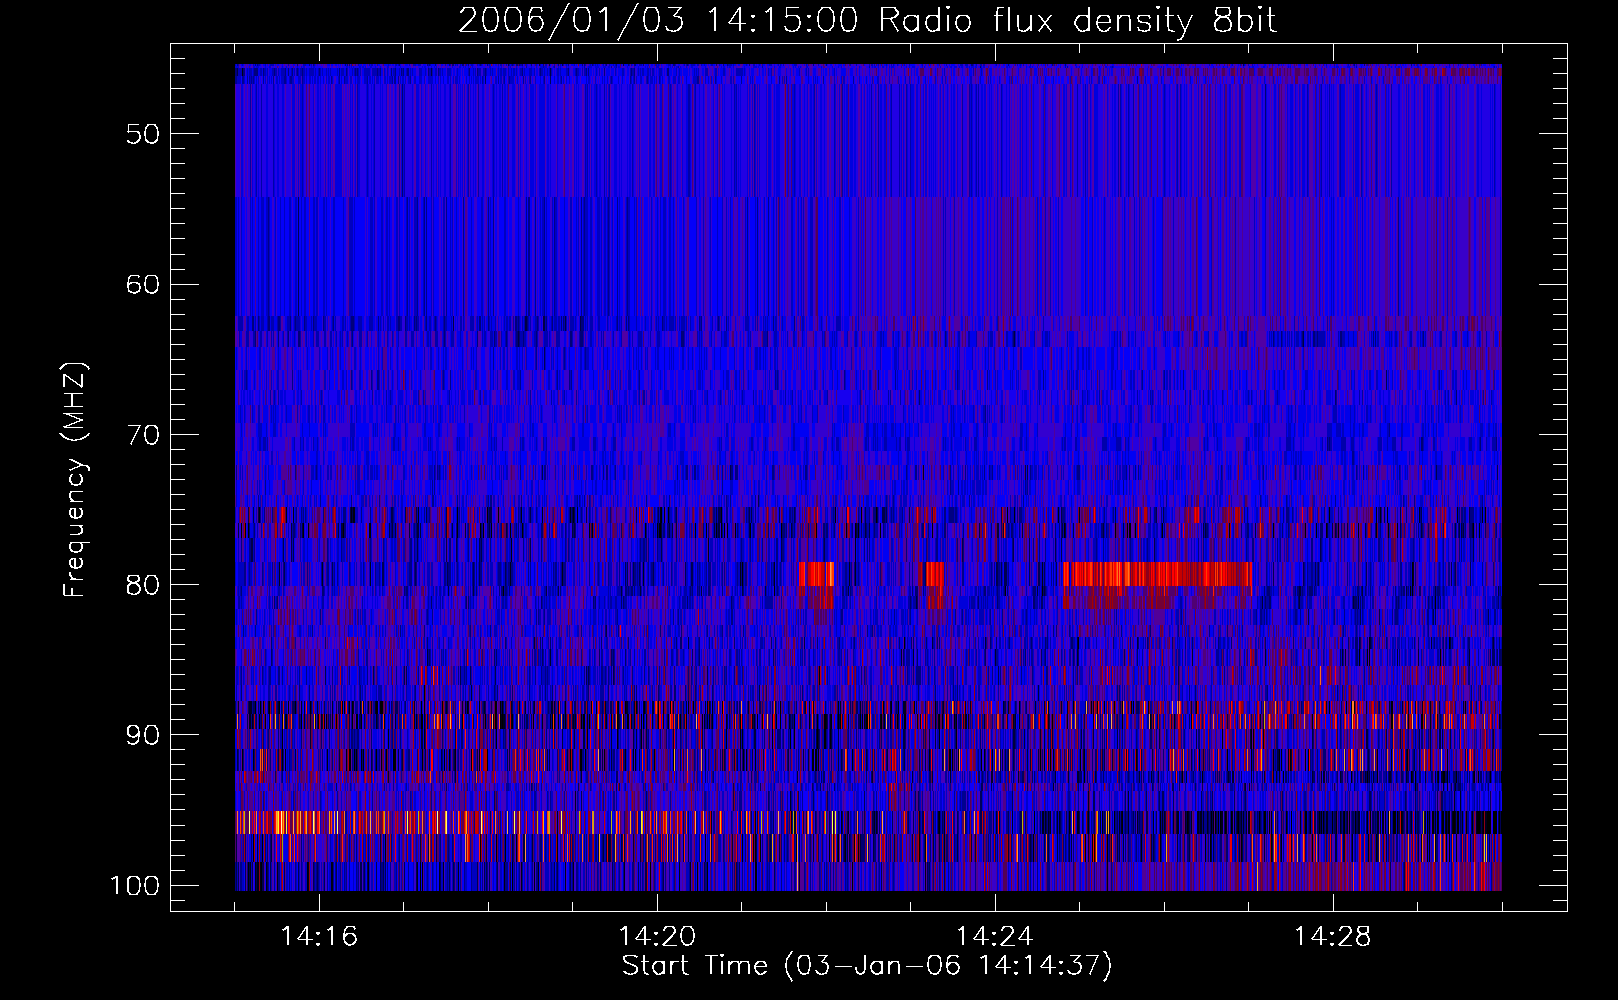
Task: Click the short red burst at 80 MHz near 14:22
Action: click(817, 574)
